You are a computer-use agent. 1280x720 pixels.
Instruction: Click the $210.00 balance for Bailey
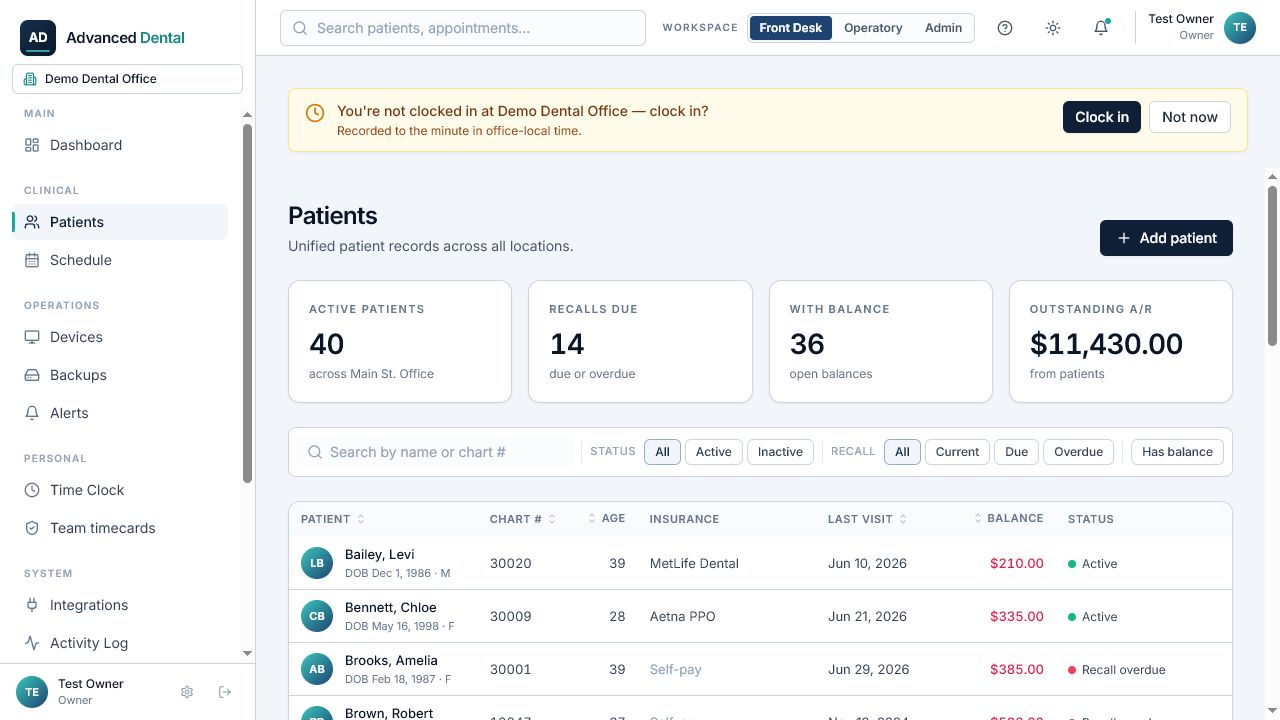[x=1017, y=563]
